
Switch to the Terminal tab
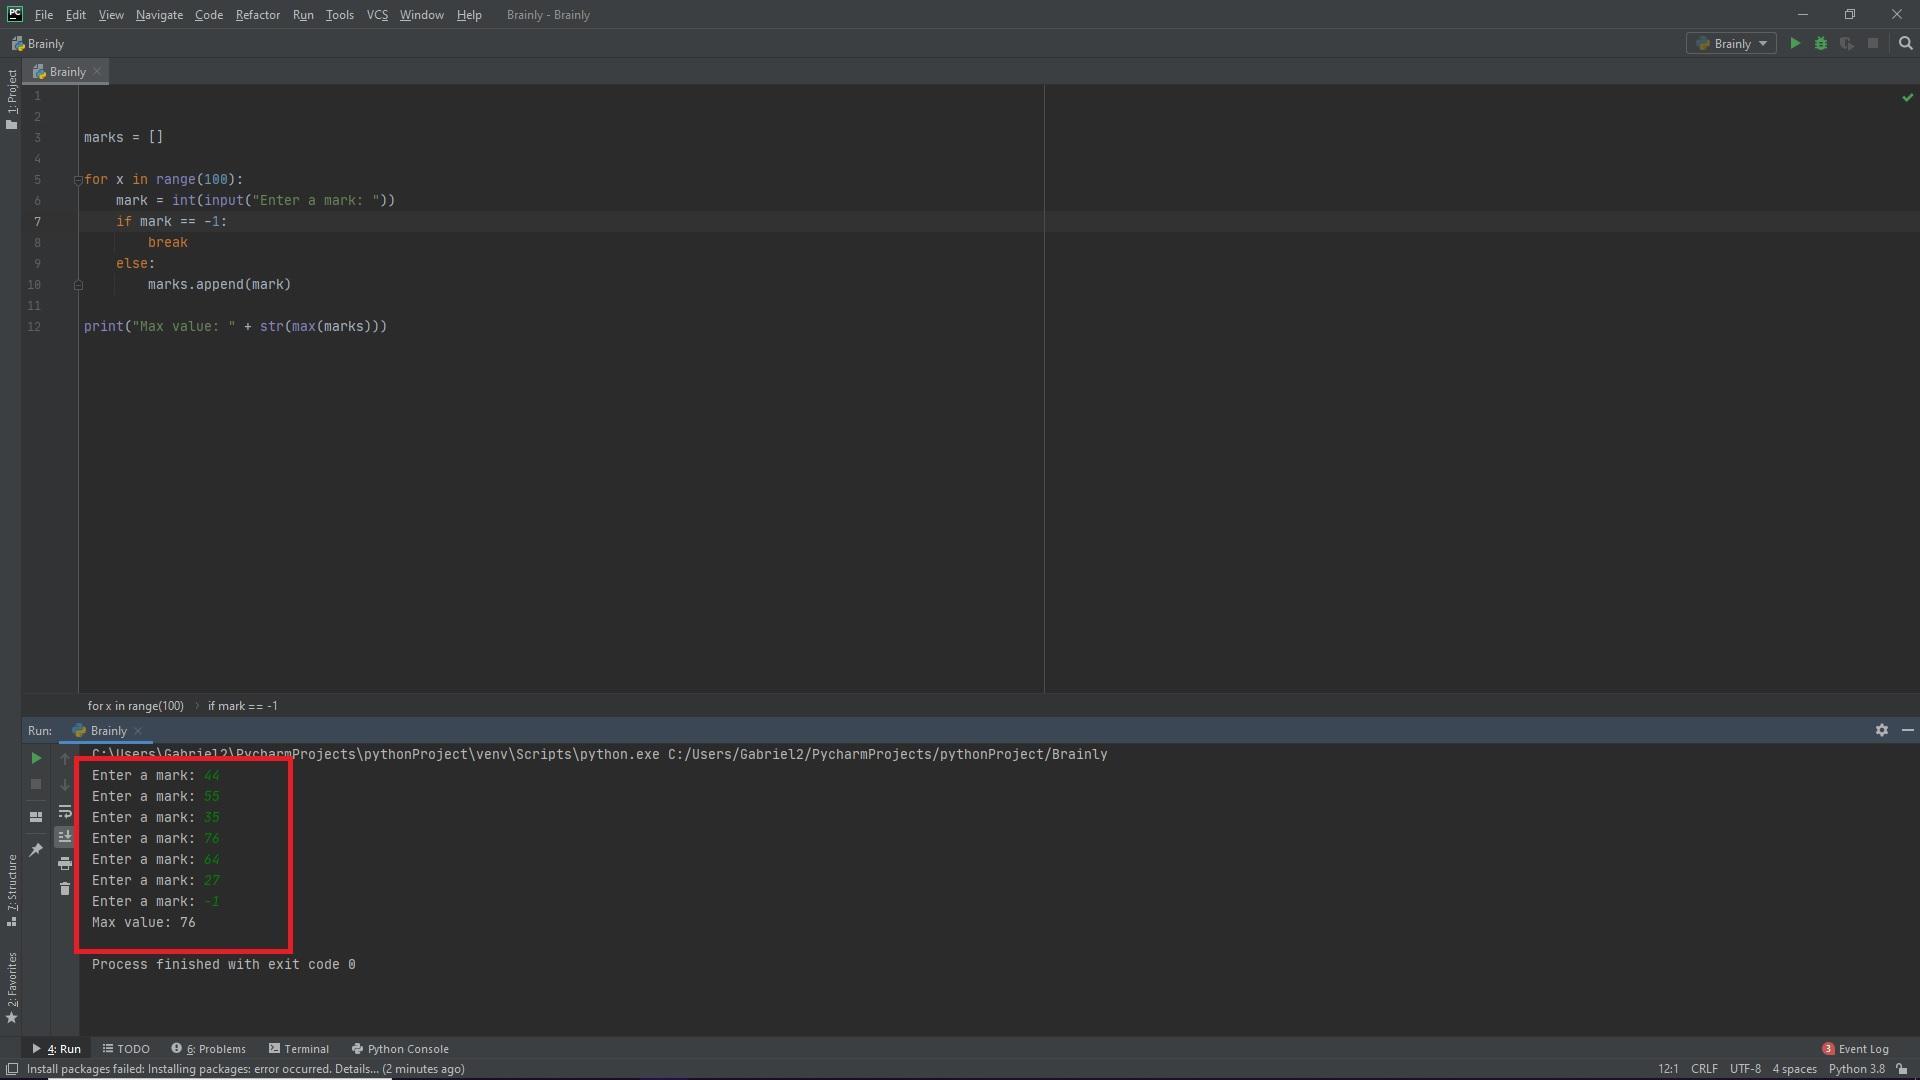299,1049
